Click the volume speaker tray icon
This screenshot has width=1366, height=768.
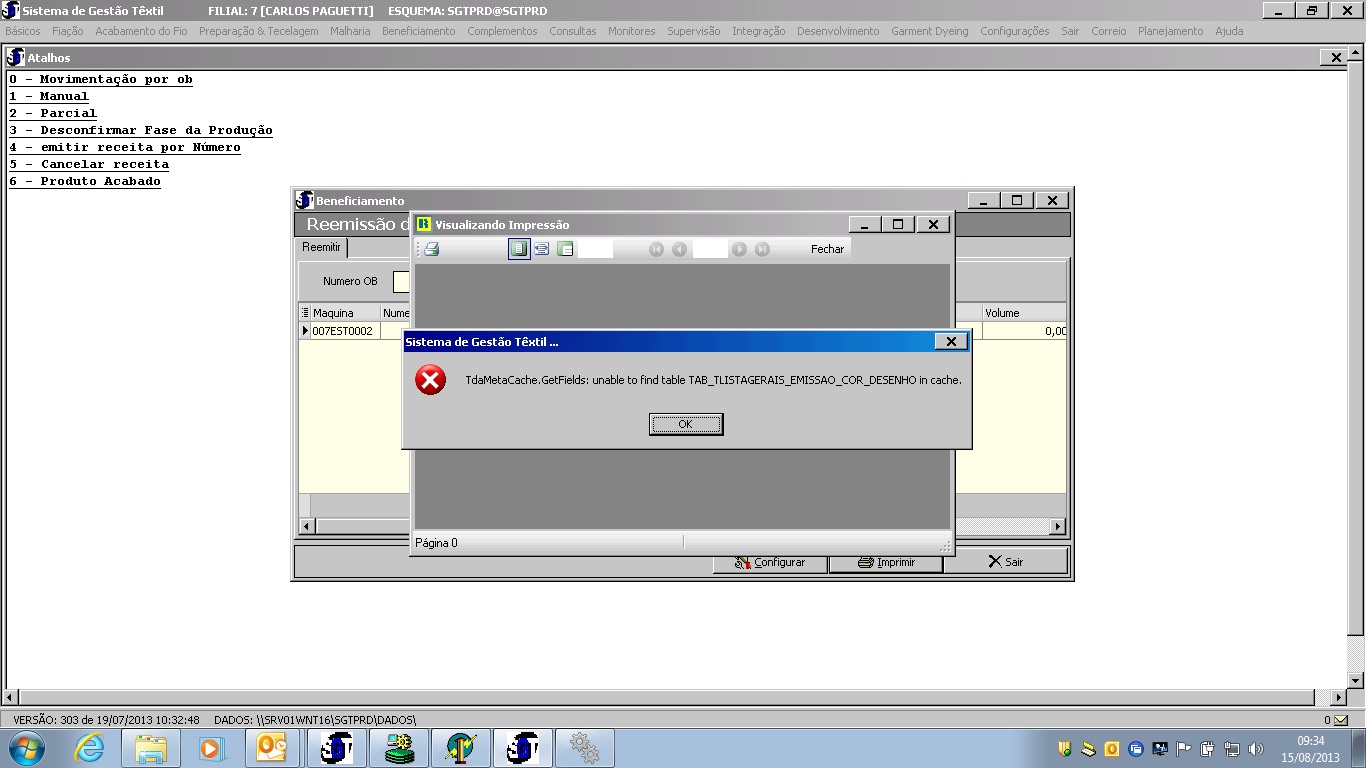click(x=1255, y=748)
